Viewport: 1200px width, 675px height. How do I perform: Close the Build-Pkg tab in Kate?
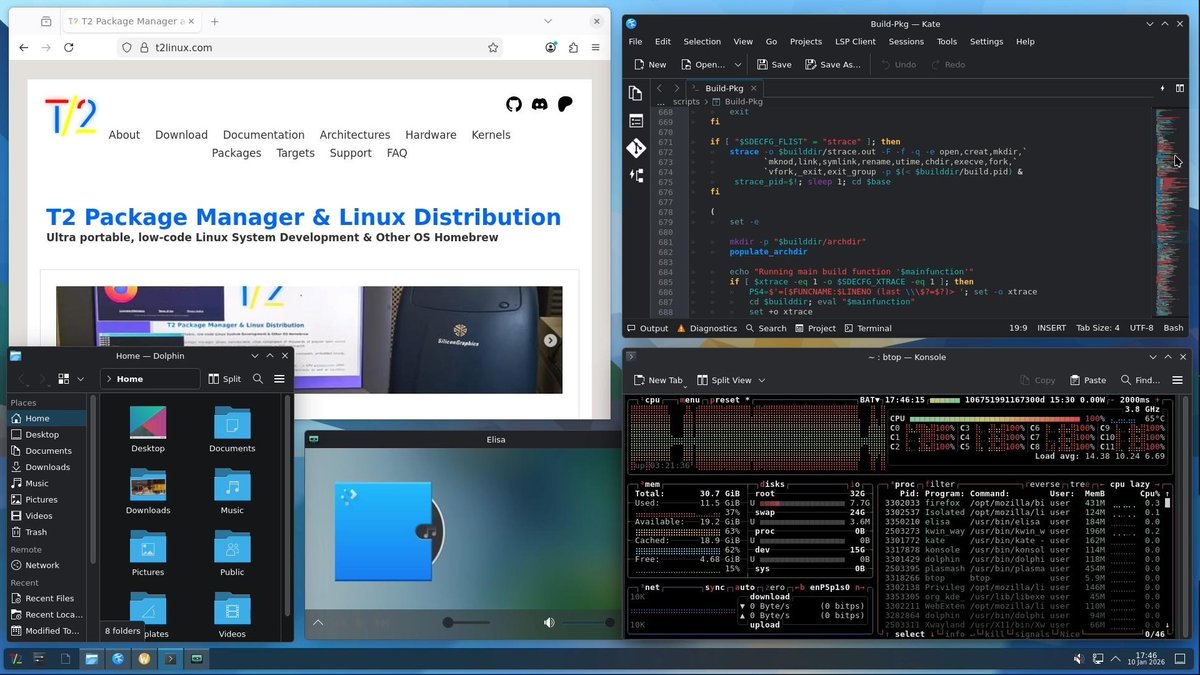755,88
